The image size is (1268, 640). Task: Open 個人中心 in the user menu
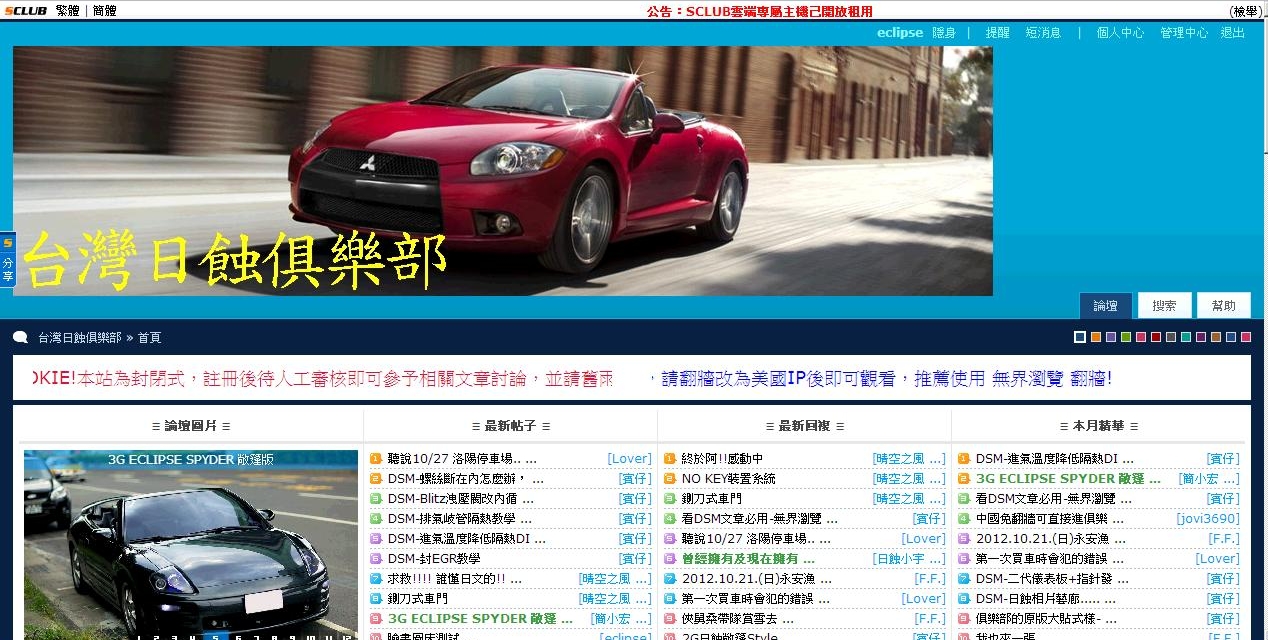[x=1120, y=32]
